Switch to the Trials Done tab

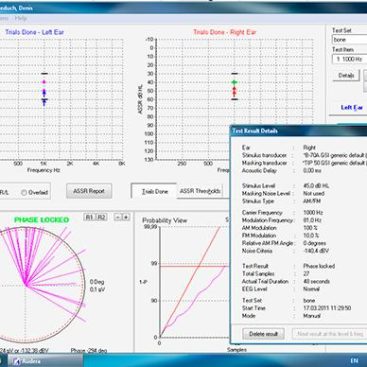tap(154, 192)
